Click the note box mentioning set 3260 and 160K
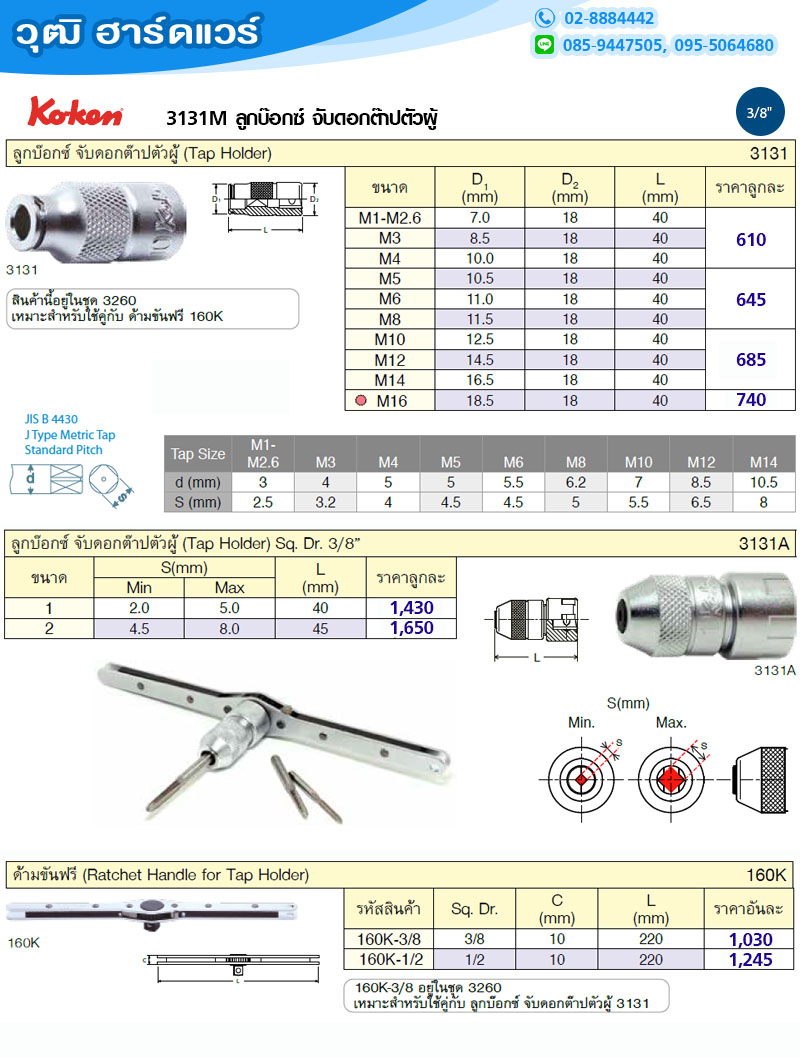This screenshot has height=1057, width=800. click(152, 309)
